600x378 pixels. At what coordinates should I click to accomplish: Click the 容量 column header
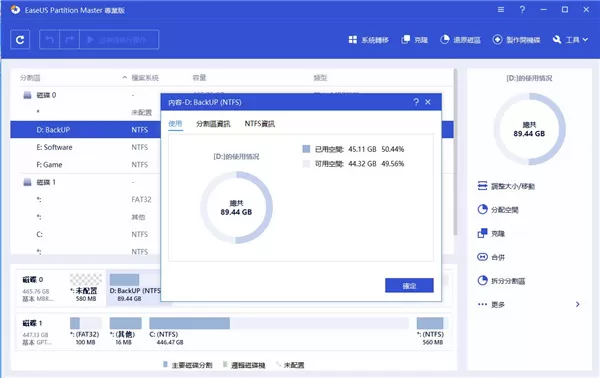click(x=199, y=78)
